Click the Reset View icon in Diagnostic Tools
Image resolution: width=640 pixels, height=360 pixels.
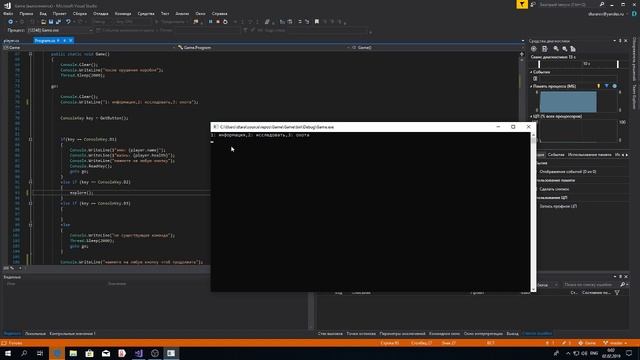[x=573, y=49]
